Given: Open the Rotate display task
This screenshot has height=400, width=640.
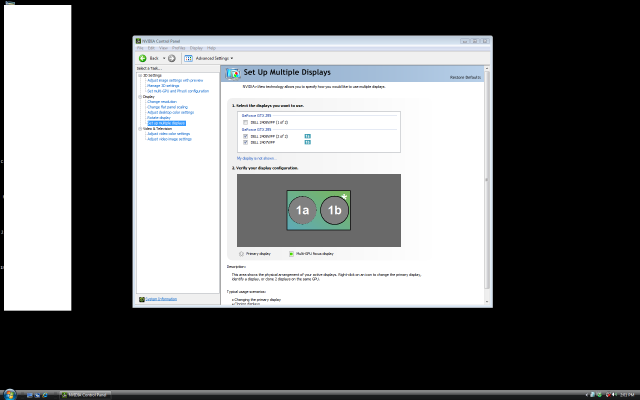Looking at the screenshot, I should click(159, 118).
